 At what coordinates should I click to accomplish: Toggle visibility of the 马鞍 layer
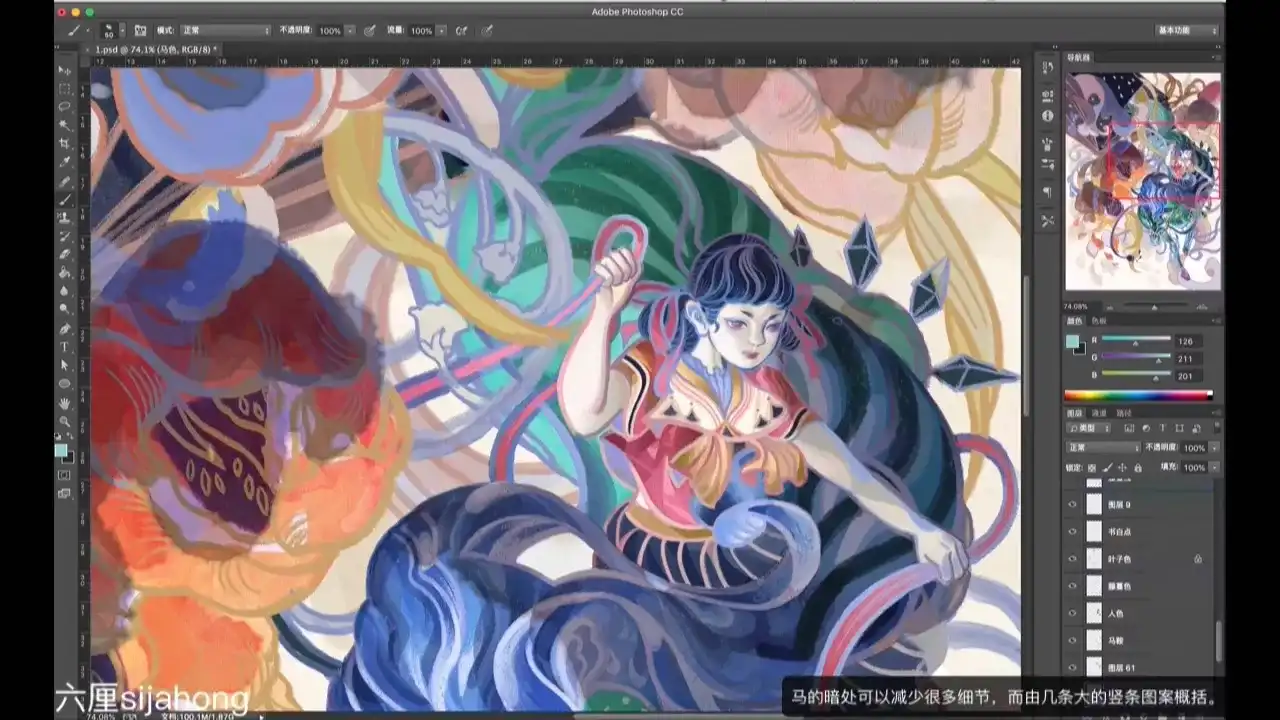[1072, 640]
